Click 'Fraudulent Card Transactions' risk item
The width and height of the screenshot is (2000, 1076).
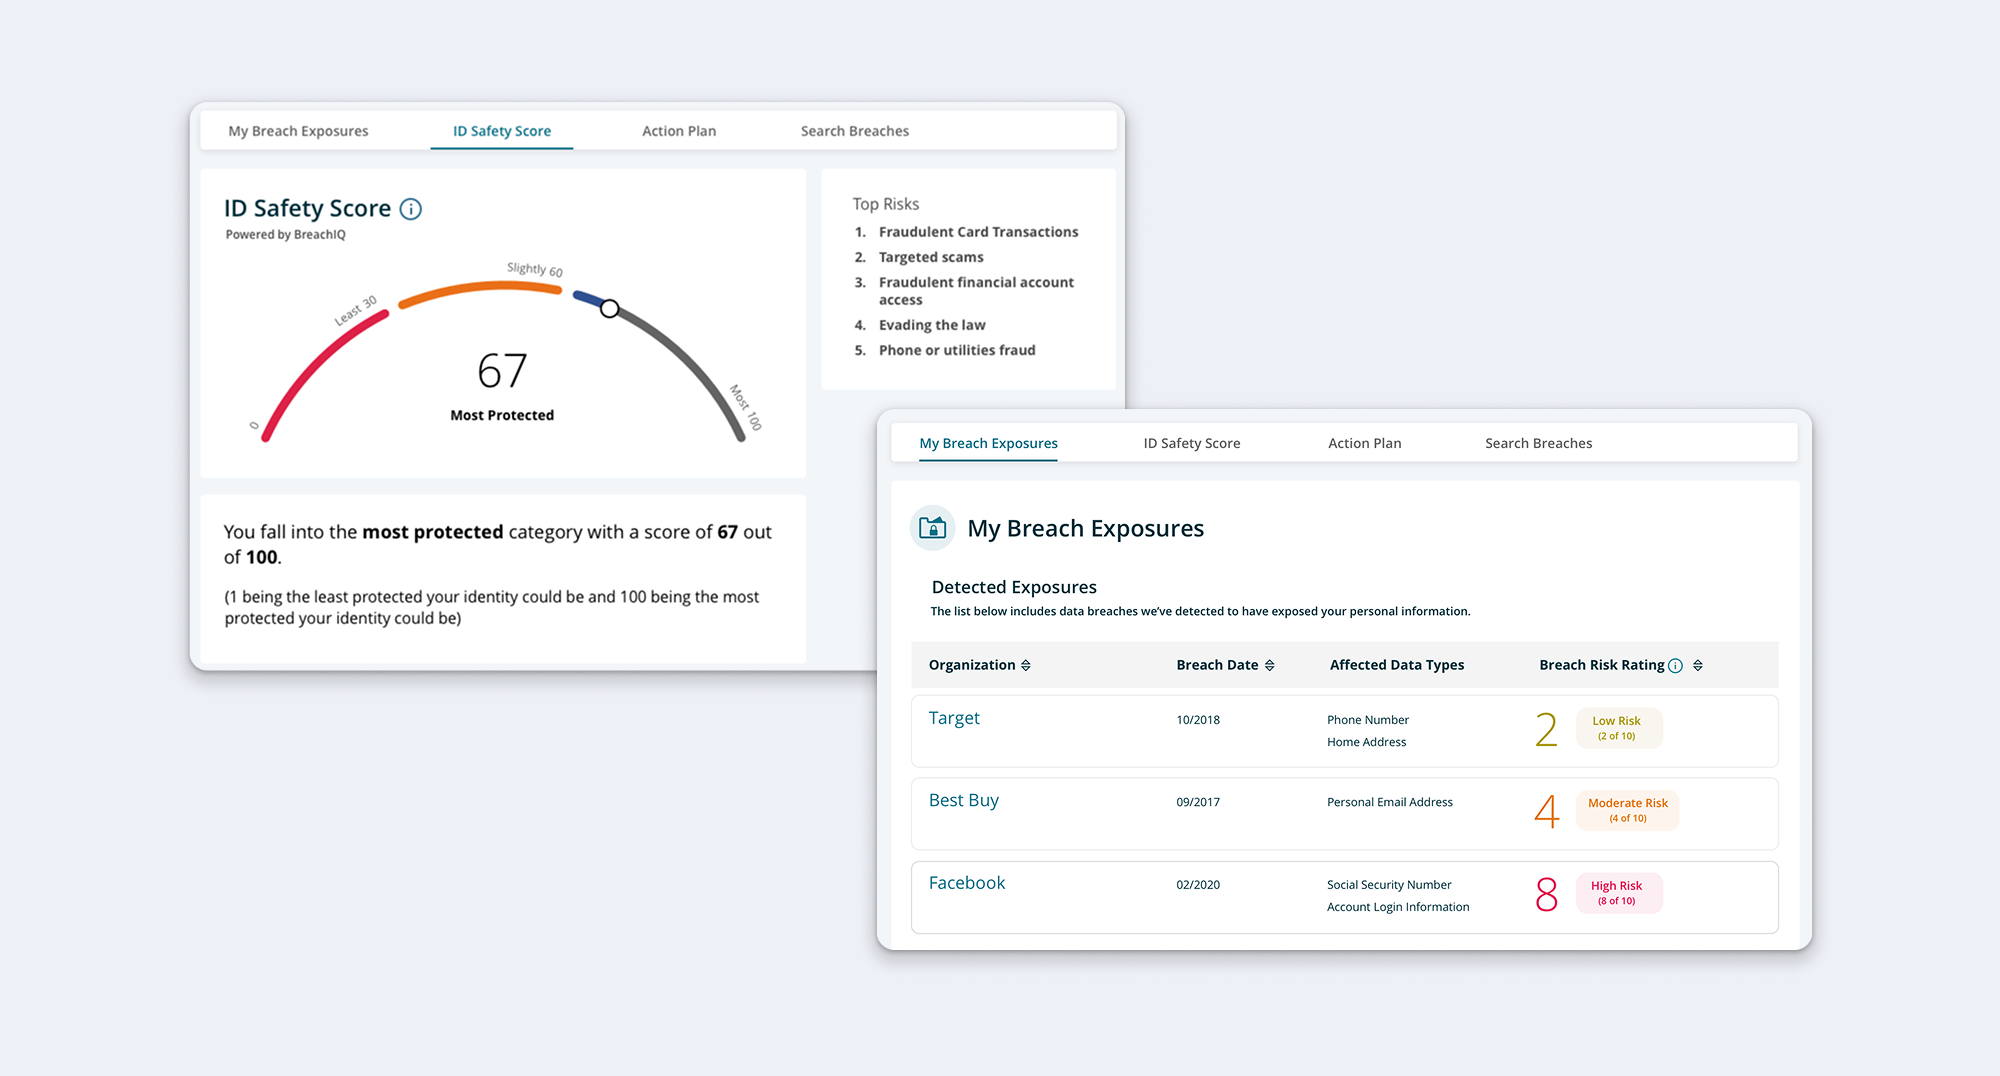[978, 232]
